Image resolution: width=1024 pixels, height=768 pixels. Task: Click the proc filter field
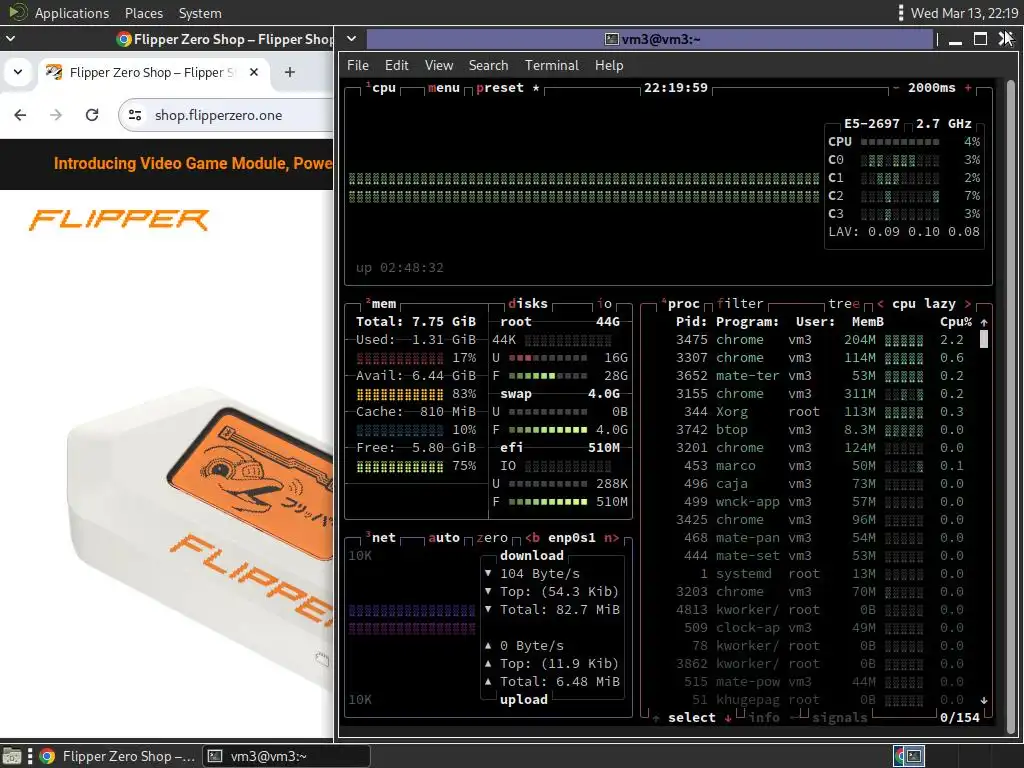[x=740, y=304]
